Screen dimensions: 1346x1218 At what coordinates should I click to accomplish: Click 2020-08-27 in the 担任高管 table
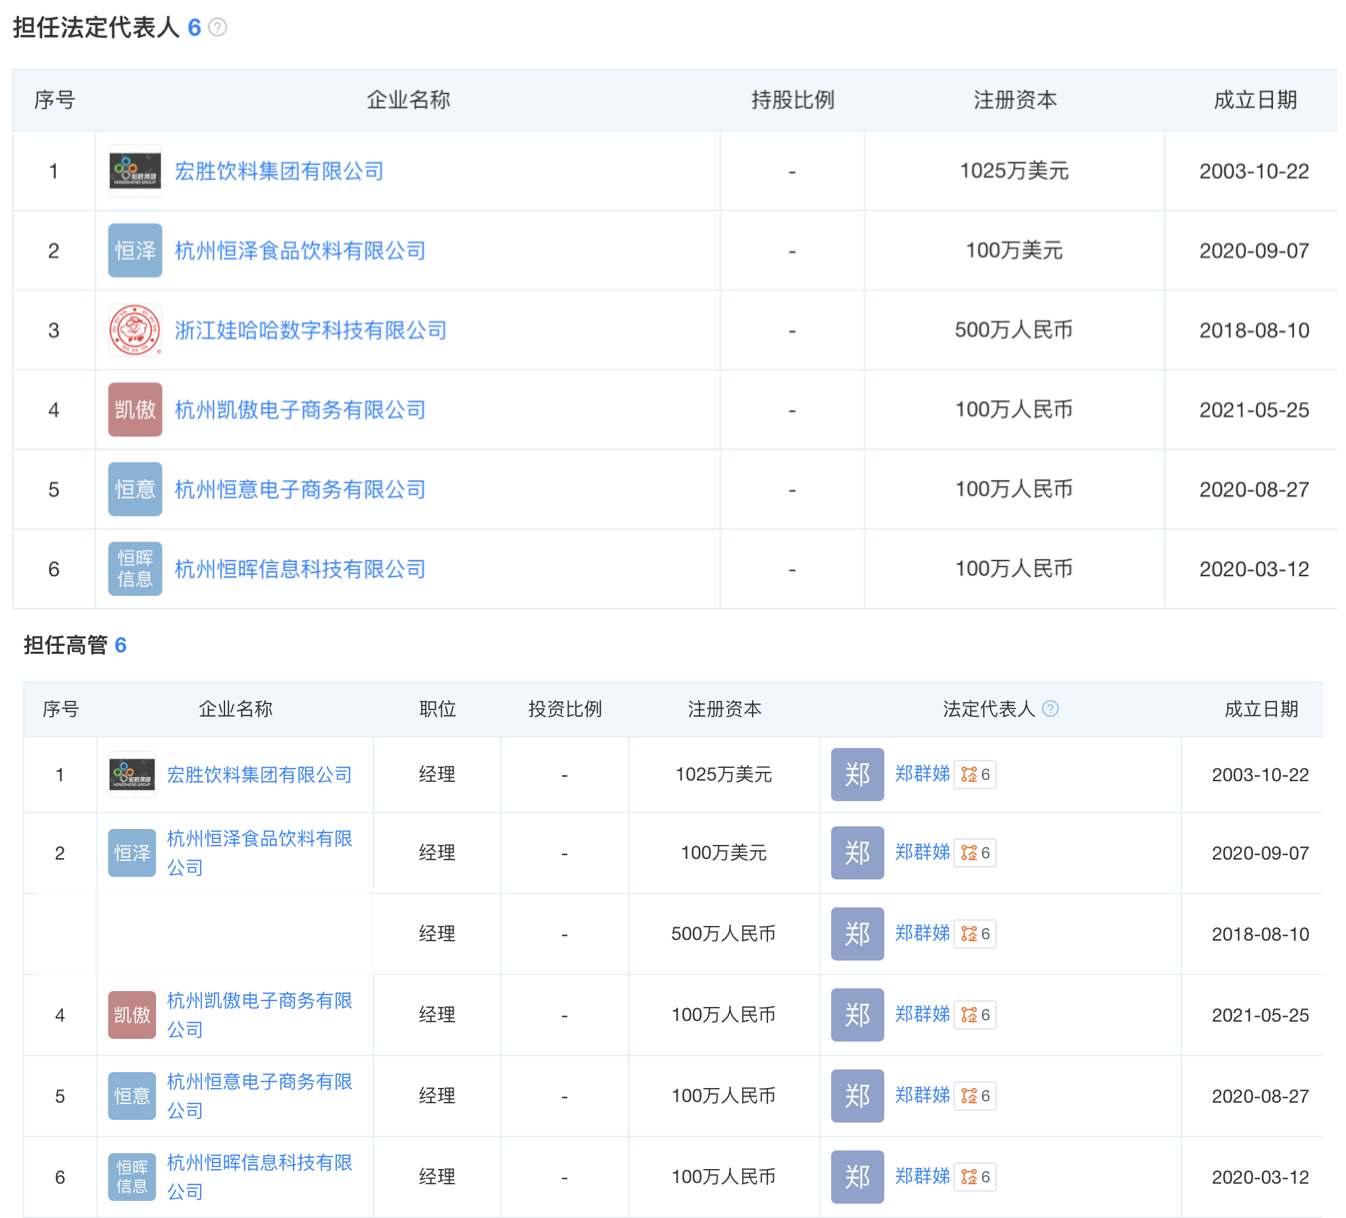[1260, 1096]
